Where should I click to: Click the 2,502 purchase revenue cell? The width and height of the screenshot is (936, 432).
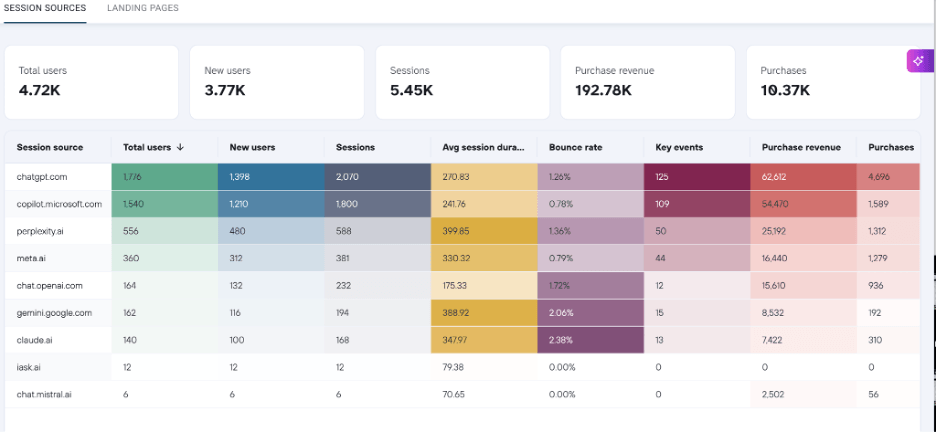pyautogui.click(x=803, y=394)
